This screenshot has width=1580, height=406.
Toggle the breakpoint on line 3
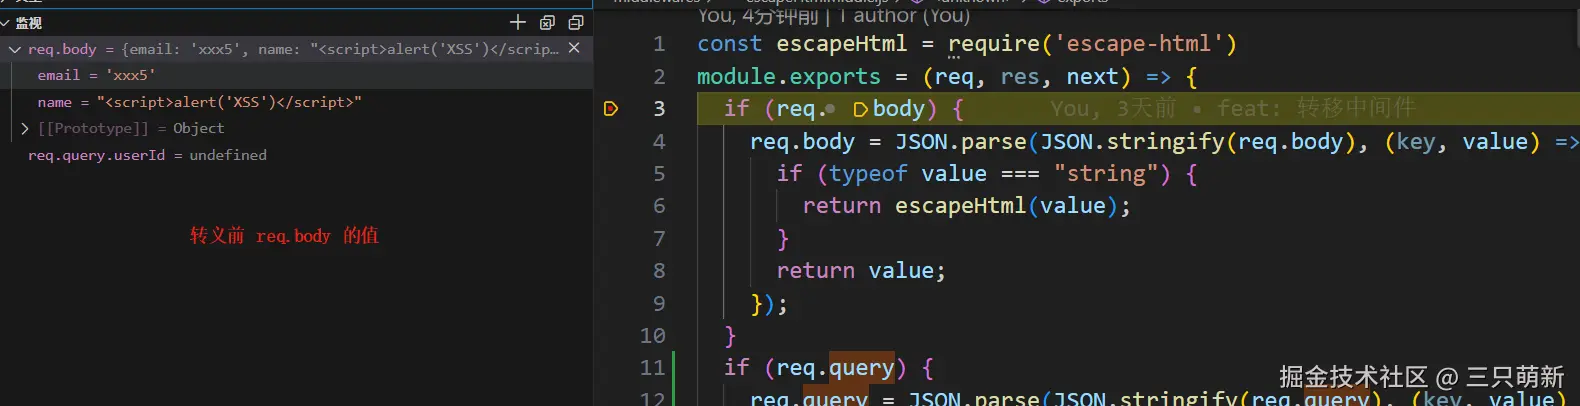(x=611, y=108)
